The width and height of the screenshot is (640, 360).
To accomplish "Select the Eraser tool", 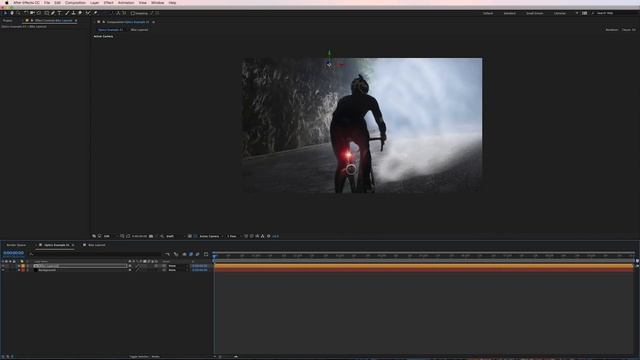I will pos(80,13).
